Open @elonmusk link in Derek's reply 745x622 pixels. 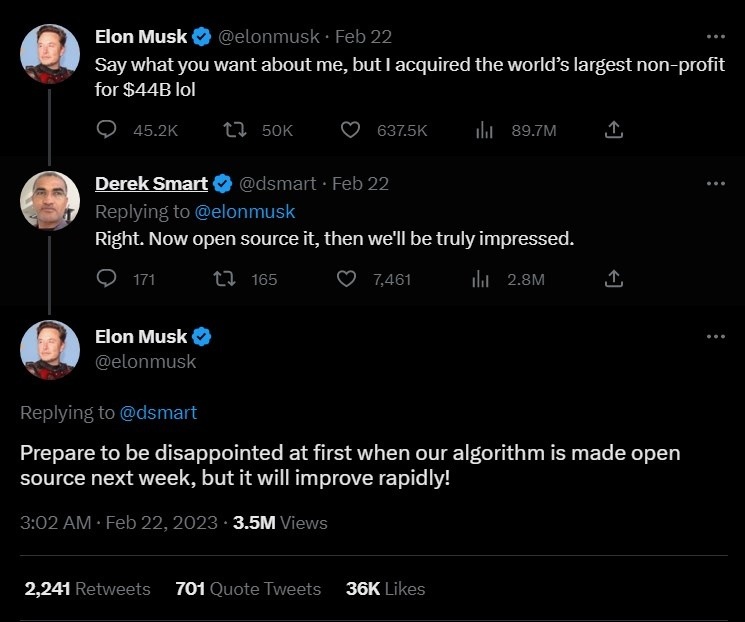[x=245, y=211]
